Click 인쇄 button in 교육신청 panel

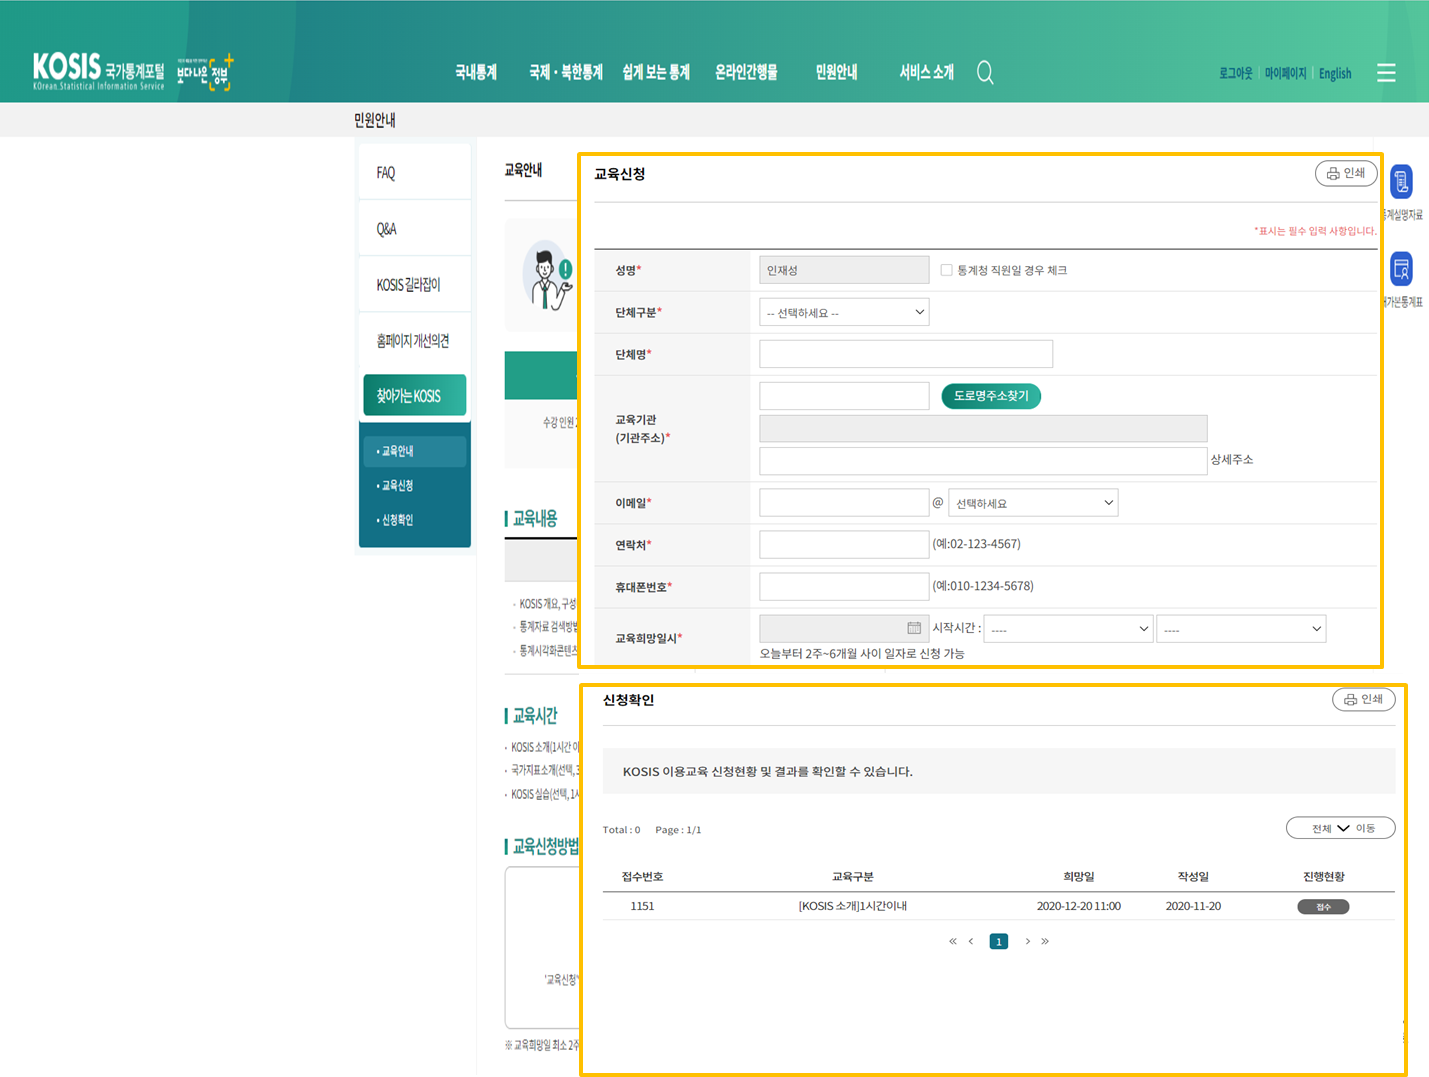(x=1345, y=173)
